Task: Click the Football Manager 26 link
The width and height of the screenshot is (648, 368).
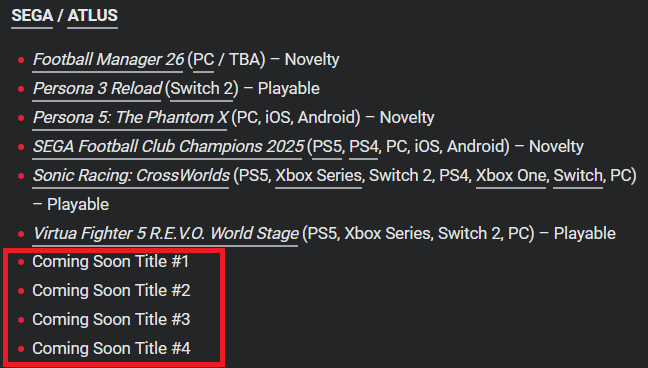Action: coord(108,60)
